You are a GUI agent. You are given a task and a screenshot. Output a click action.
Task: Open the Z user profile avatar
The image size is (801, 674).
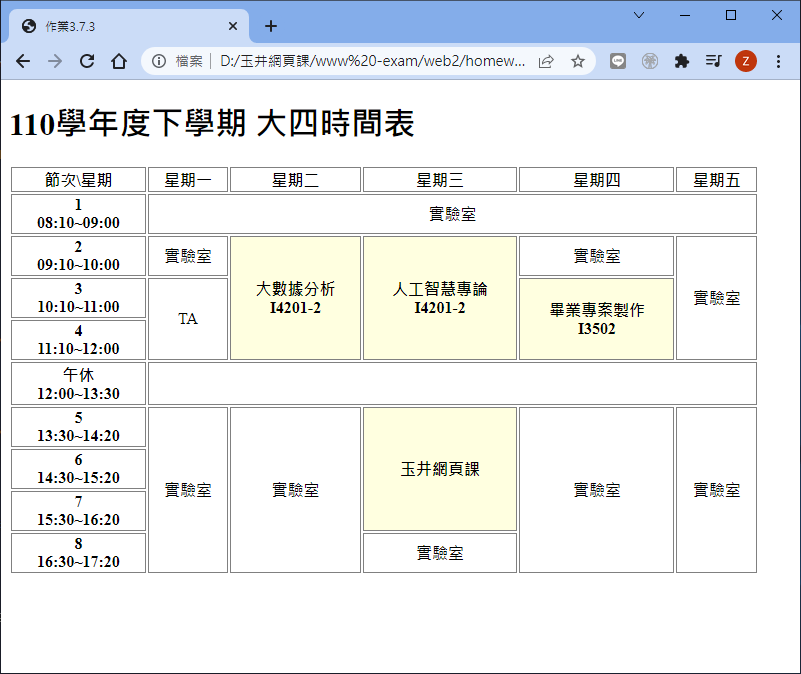pyautogui.click(x=746, y=61)
